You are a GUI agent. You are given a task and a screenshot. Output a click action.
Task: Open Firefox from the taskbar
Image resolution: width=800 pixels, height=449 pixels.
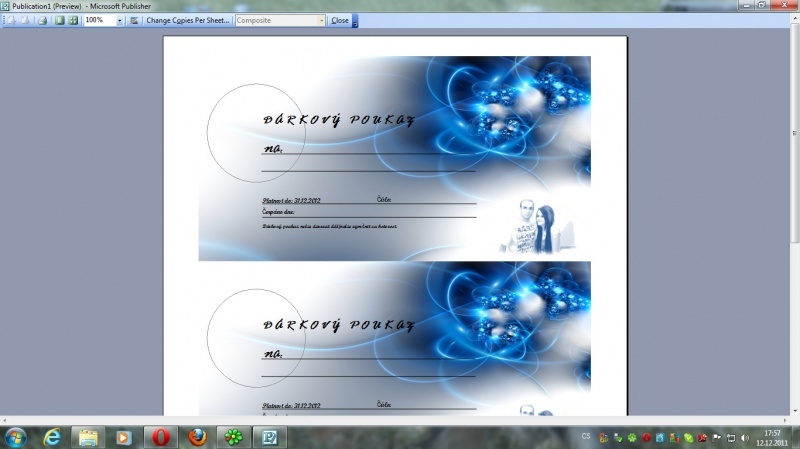(x=196, y=437)
